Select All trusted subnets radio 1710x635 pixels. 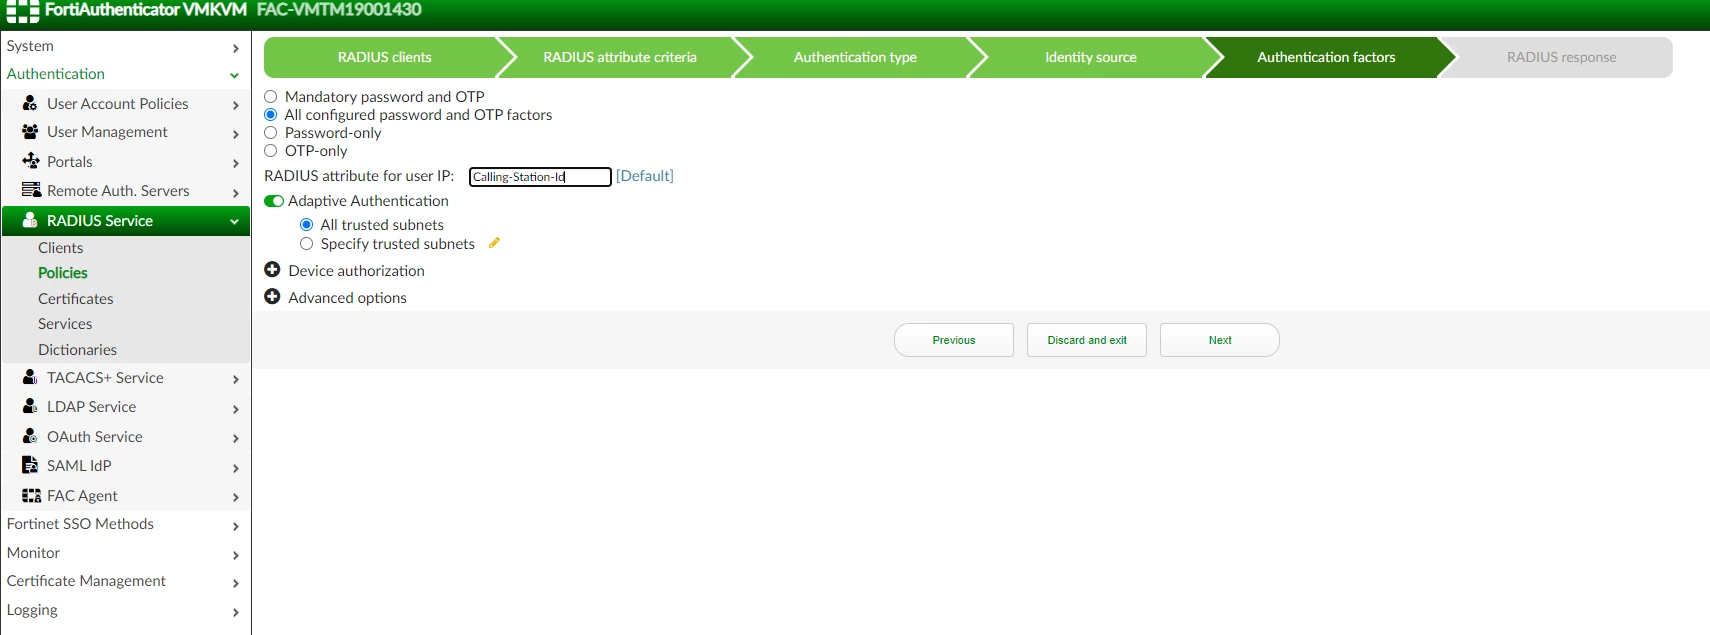307,225
